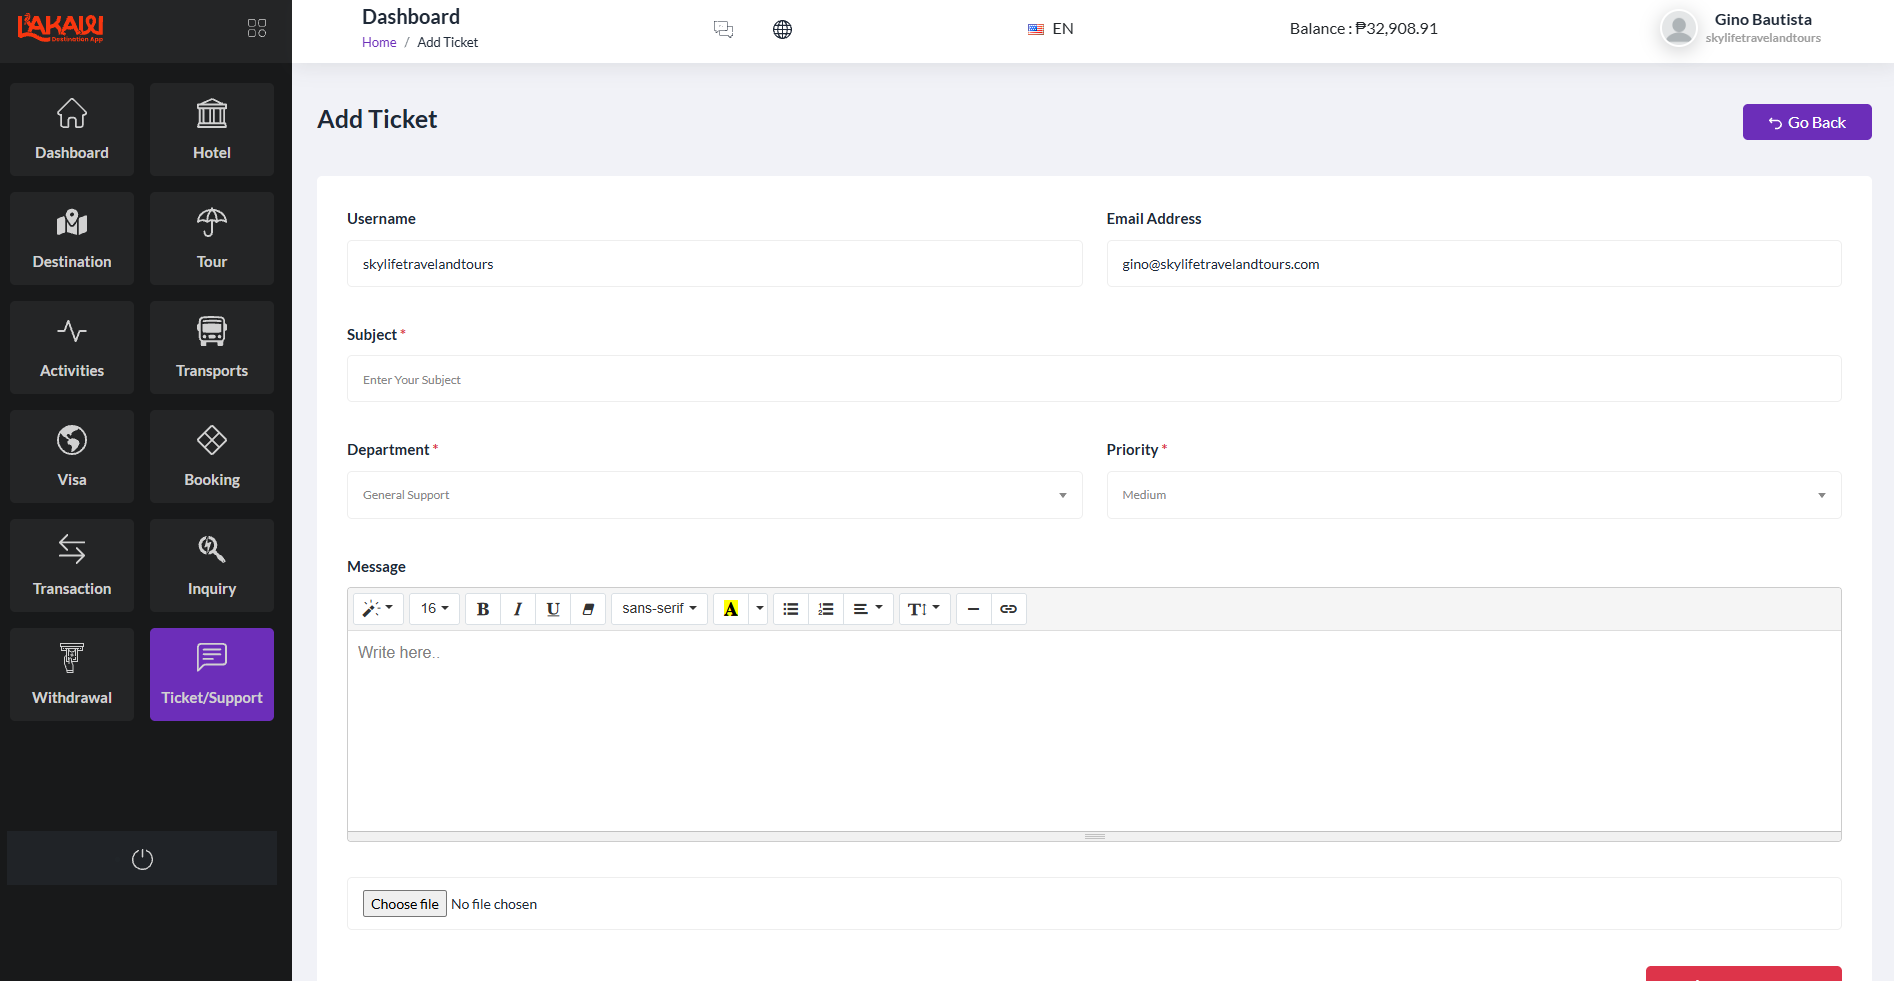Click the eraser remove-font-style button
The height and width of the screenshot is (981, 1894).
[x=588, y=609]
